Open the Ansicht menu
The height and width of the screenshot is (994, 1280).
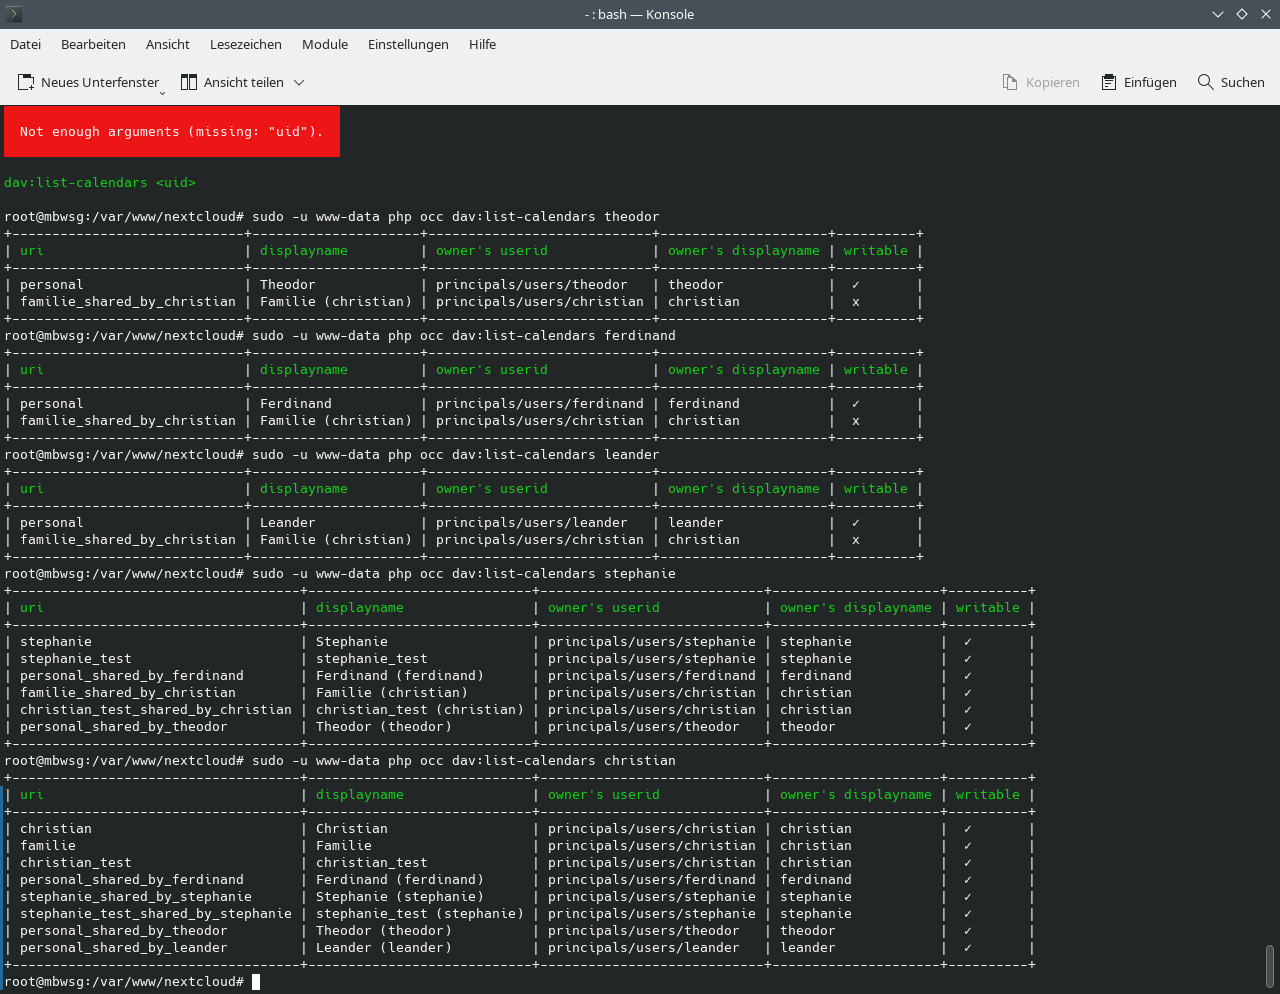tap(167, 44)
